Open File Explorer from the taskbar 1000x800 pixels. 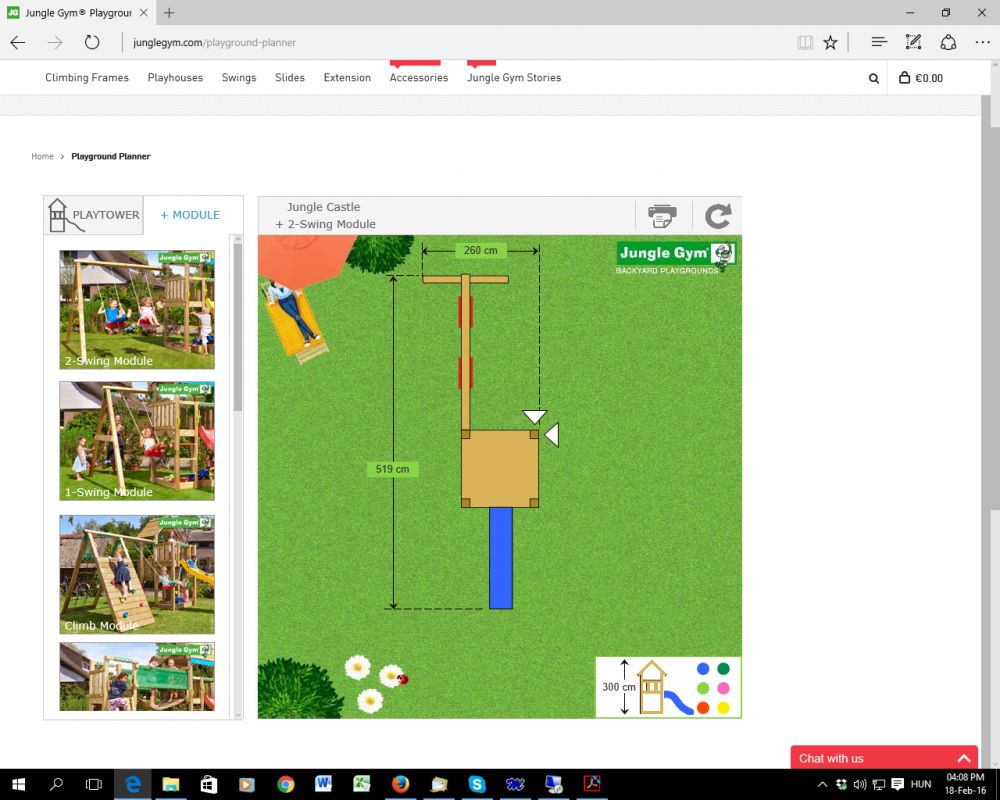click(x=170, y=784)
